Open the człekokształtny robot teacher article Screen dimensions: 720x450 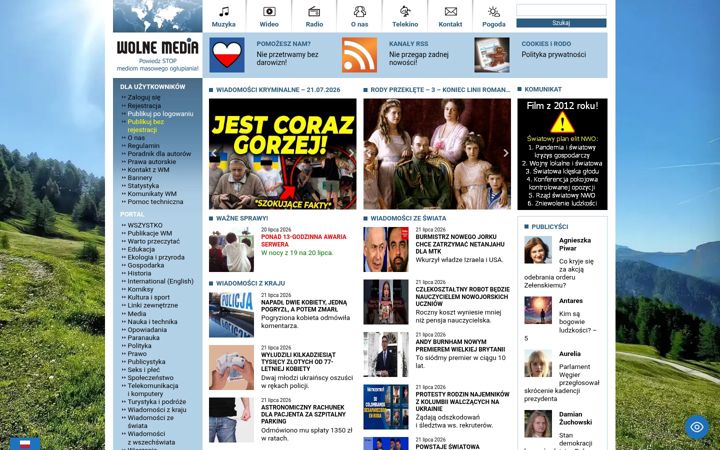tap(462, 297)
